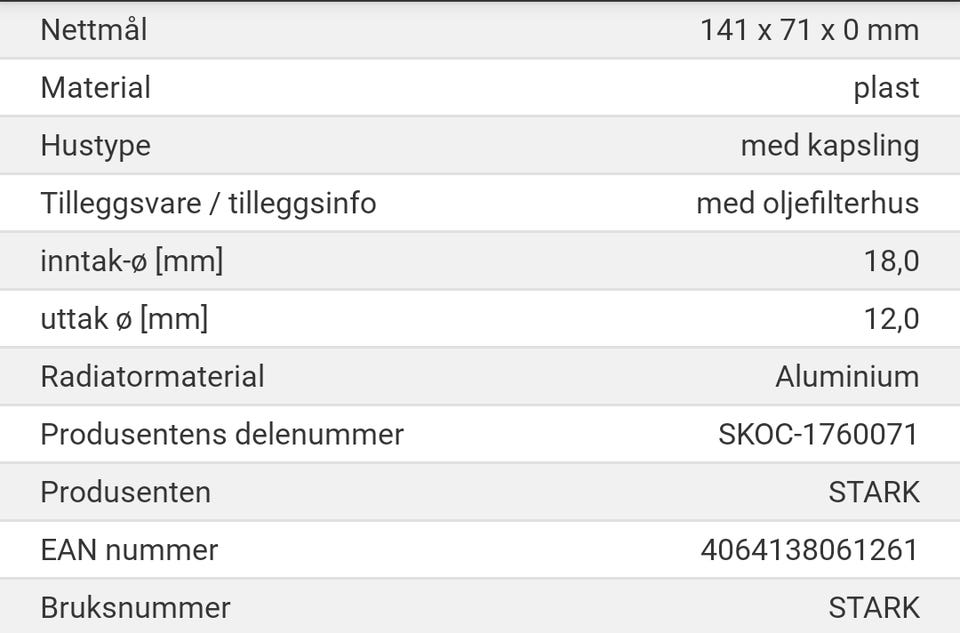
Task: Click the med kapsling value
Action: tap(830, 146)
